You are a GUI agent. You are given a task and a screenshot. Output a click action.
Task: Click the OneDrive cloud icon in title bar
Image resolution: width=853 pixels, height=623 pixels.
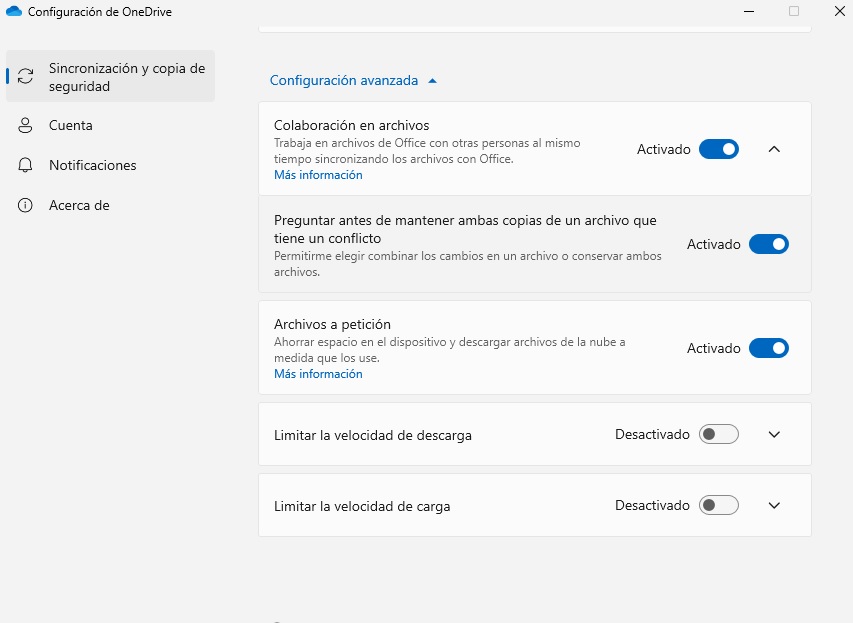pyautogui.click(x=14, y=11)
